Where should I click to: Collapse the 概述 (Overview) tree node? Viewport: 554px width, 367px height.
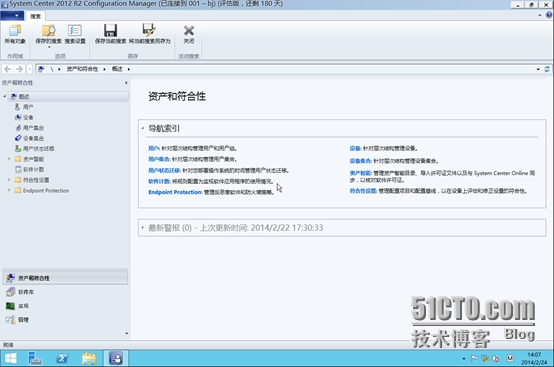click(x=5, y=96)
